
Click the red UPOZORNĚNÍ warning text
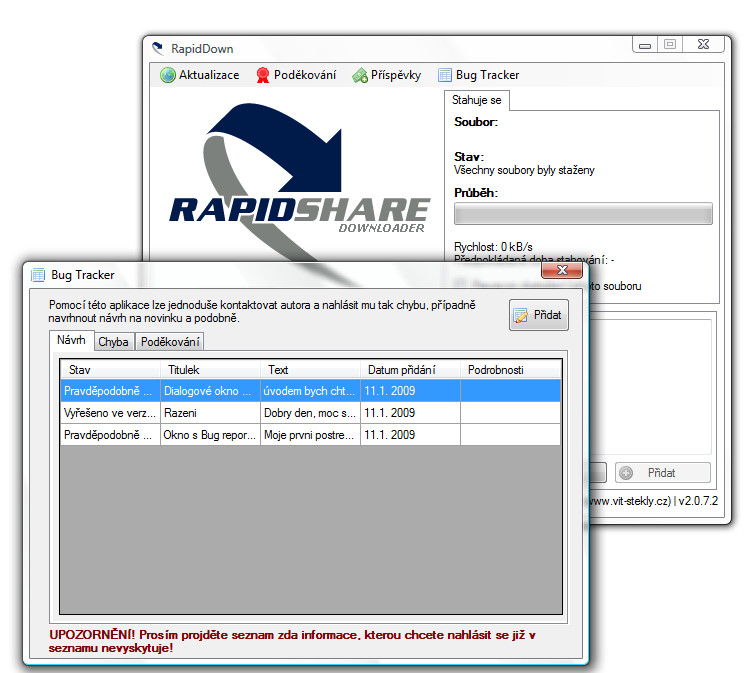point(292,641)
